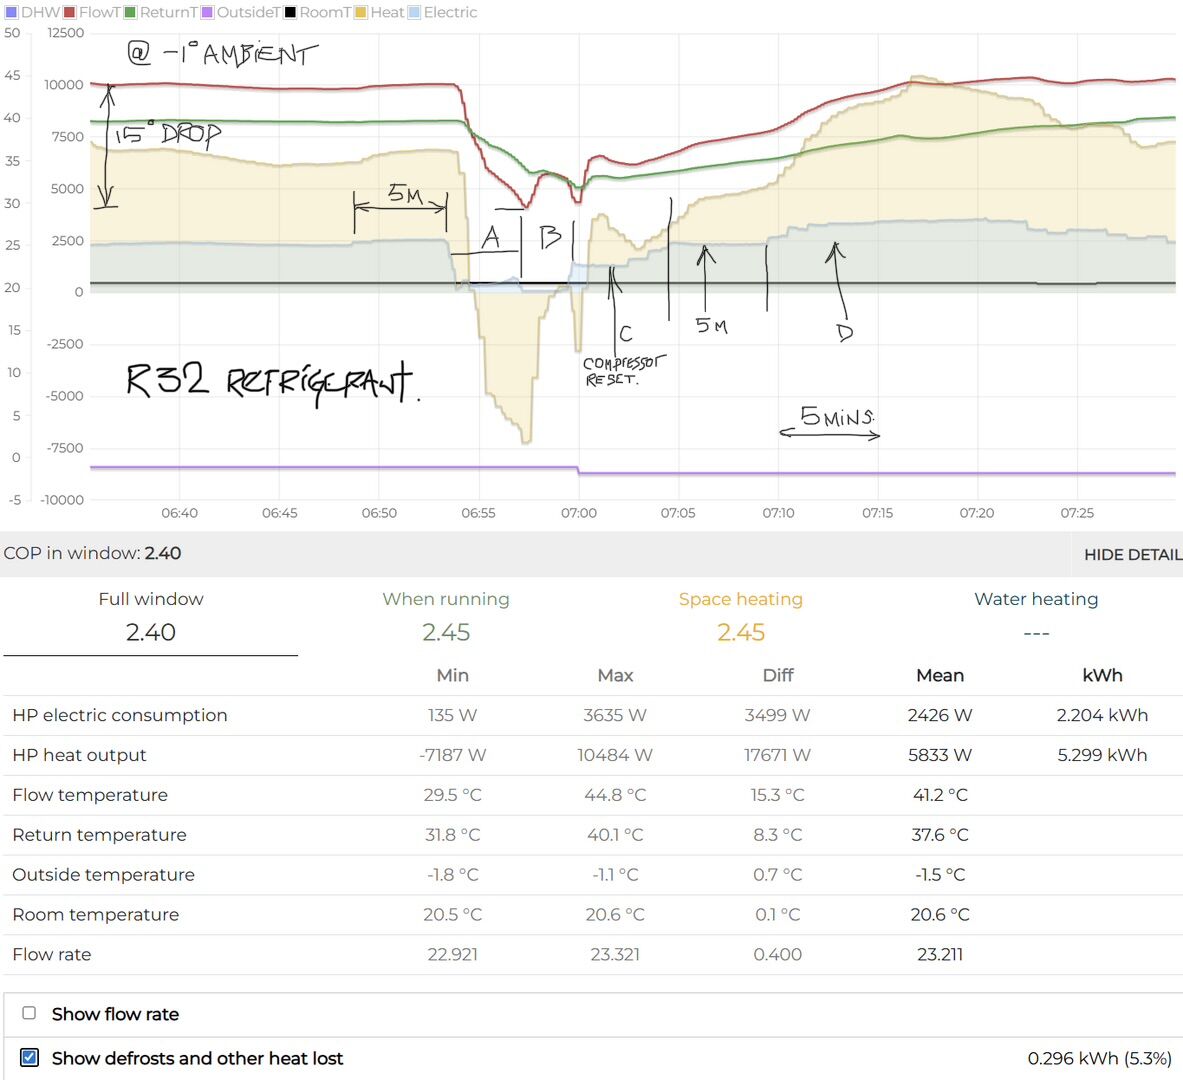Click the light blue Electric legend swatch

414,13
